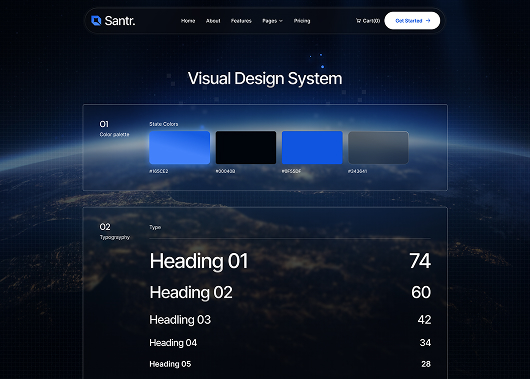
Task: Go to the Home menu item
Action: [x=188, y=21]
